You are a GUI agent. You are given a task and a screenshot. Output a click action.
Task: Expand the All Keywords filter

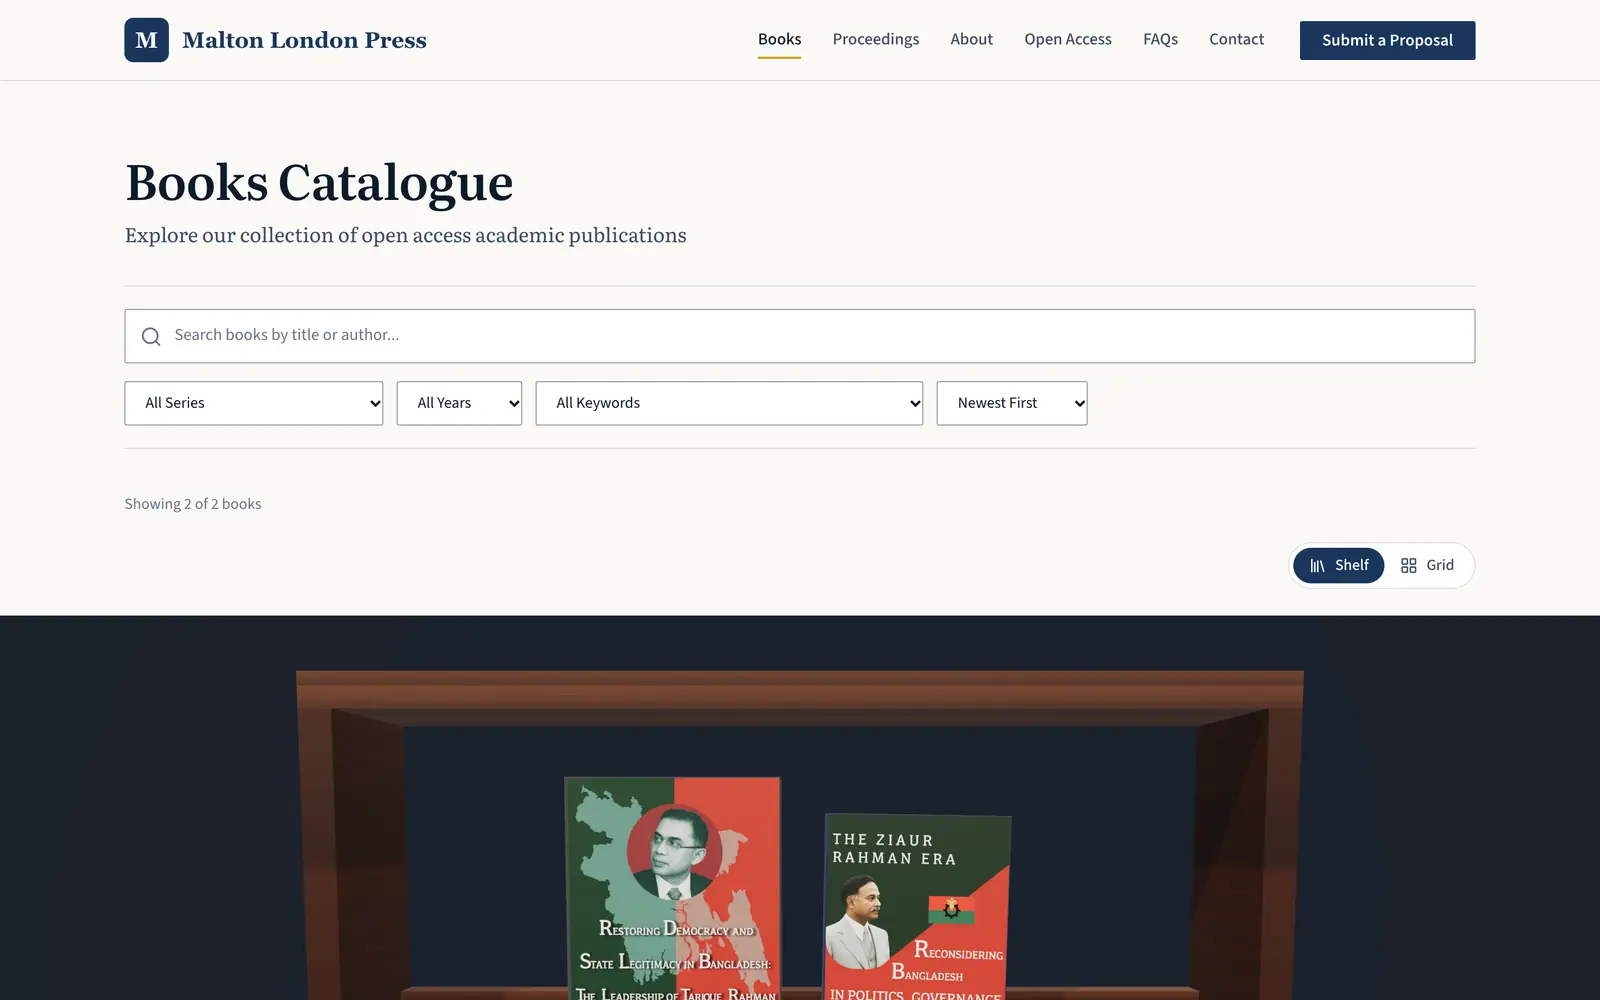[x=729, y=403]
